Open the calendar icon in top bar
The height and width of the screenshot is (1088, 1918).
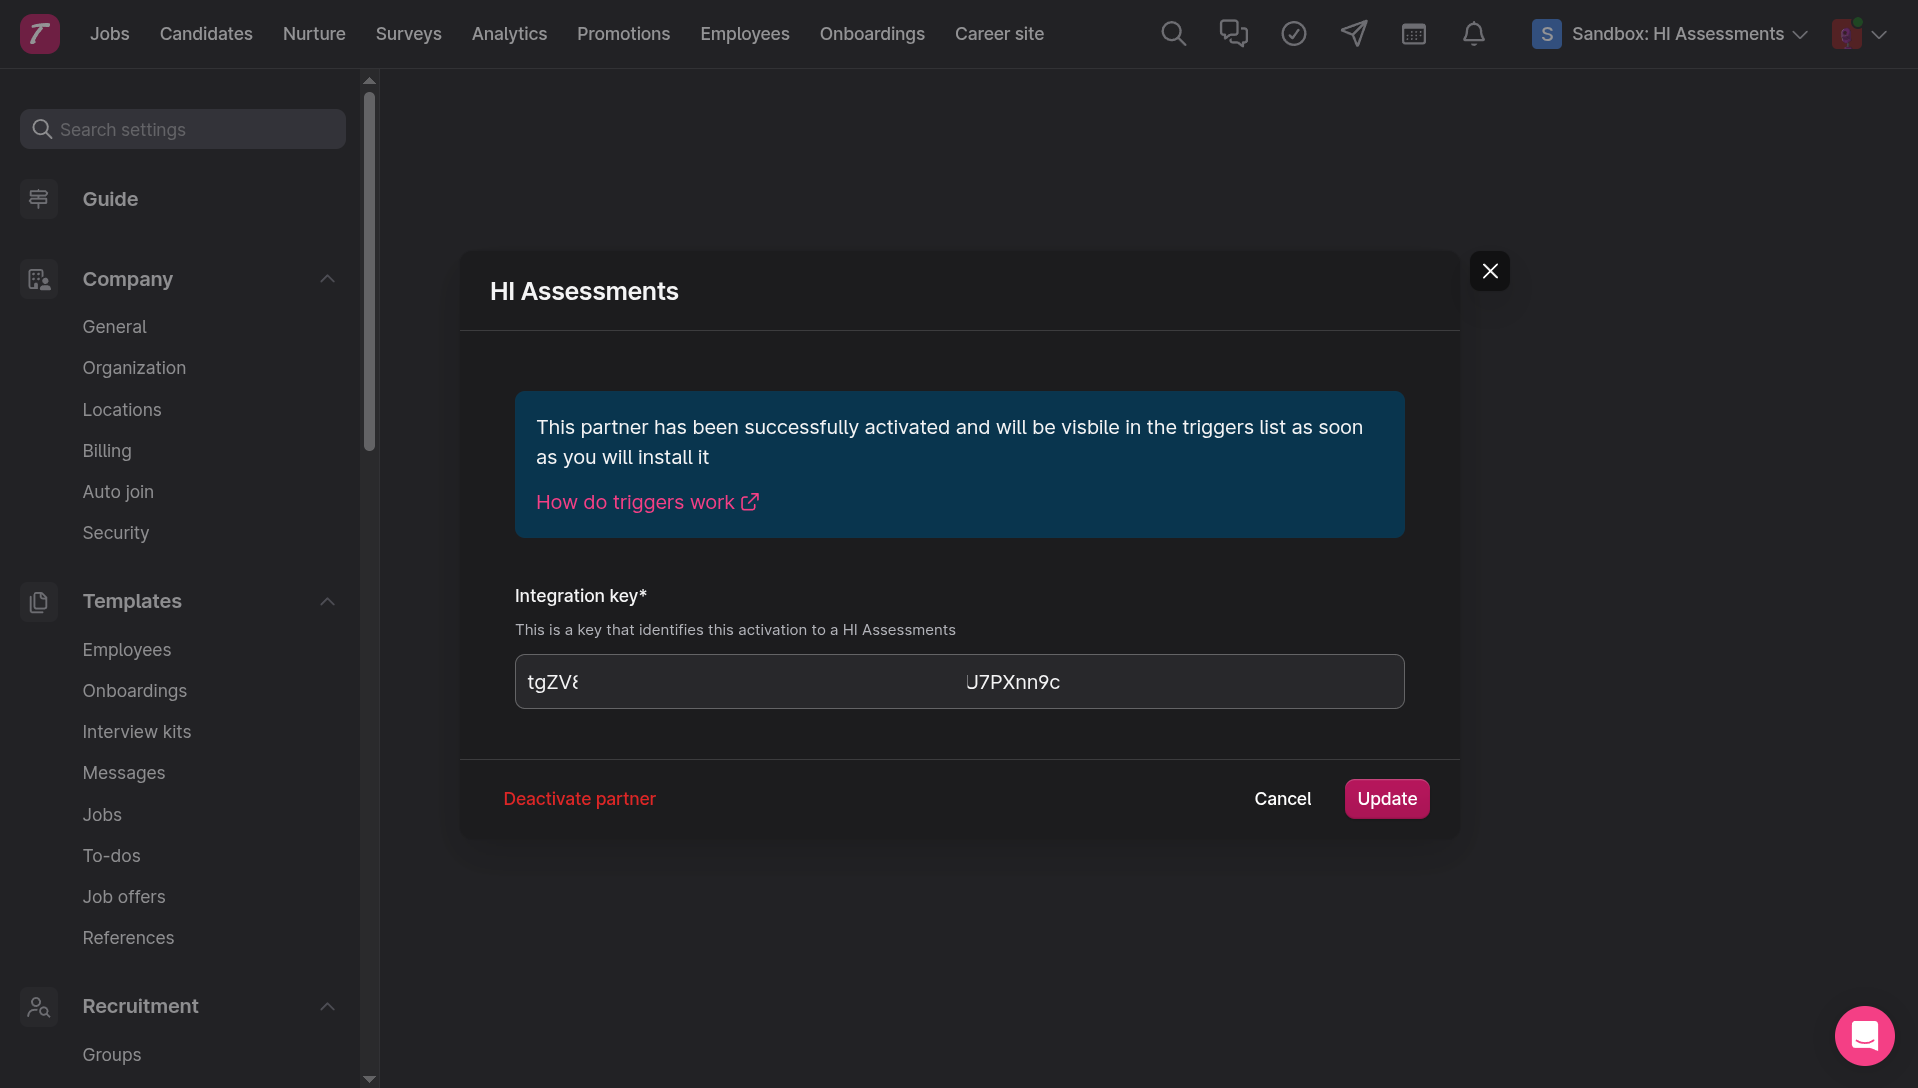tap(1413, 34)
